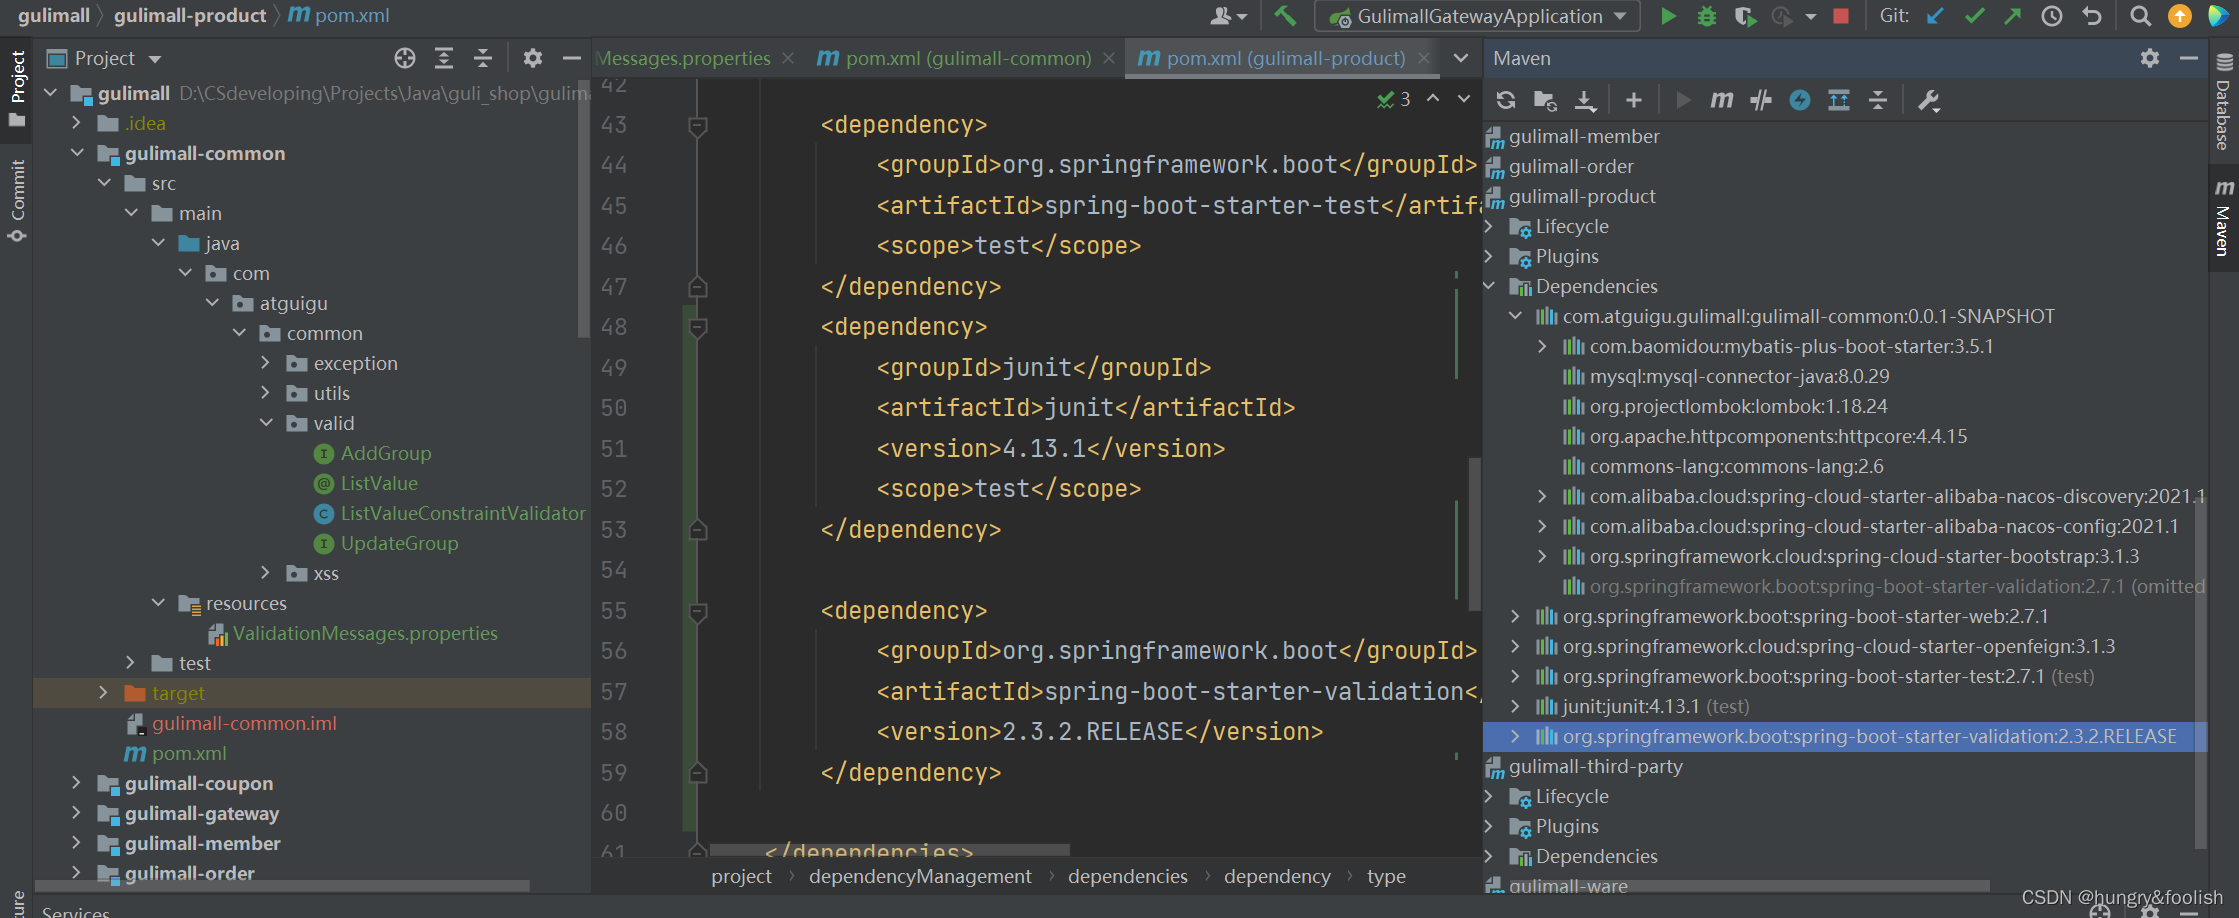Image resolution: width=2239 pixels, height=918 pixels.
Task: Collapse the valid package folder
Action: [x=266, y=423]
